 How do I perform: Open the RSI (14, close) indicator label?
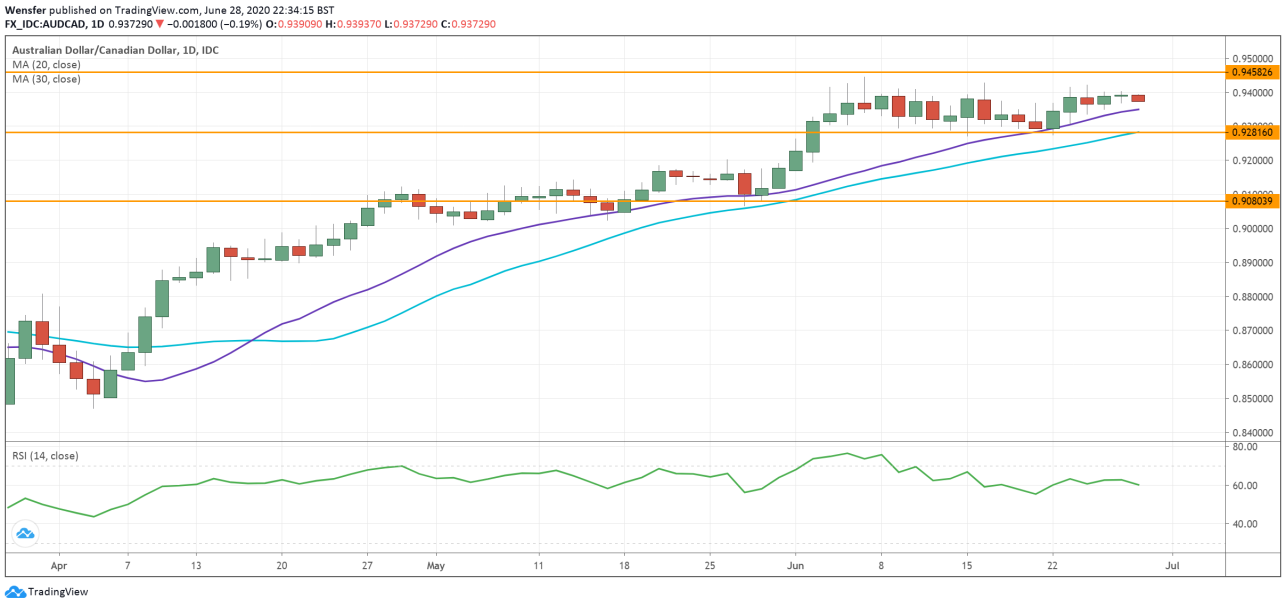[x=44, y=454]
